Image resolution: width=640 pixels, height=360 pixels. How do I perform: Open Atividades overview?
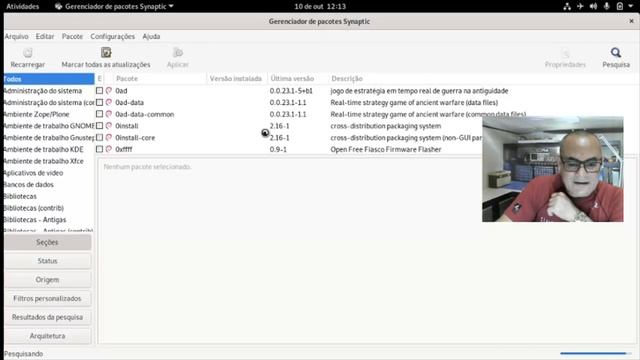(22, 7)
